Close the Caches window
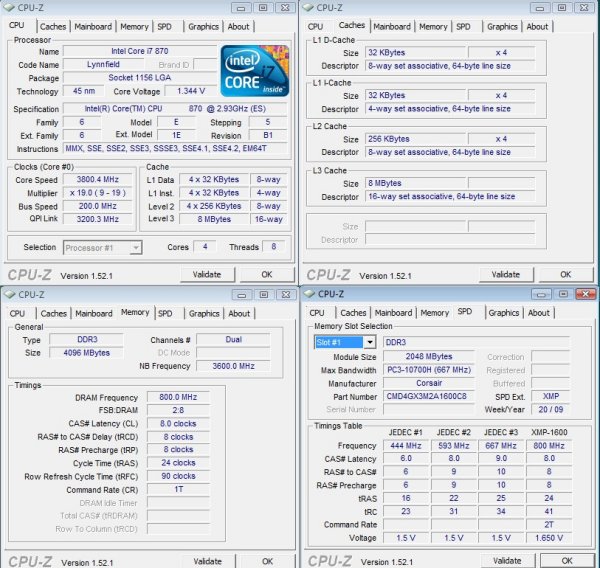Screen dimensions: 600x568 point(584,8)
